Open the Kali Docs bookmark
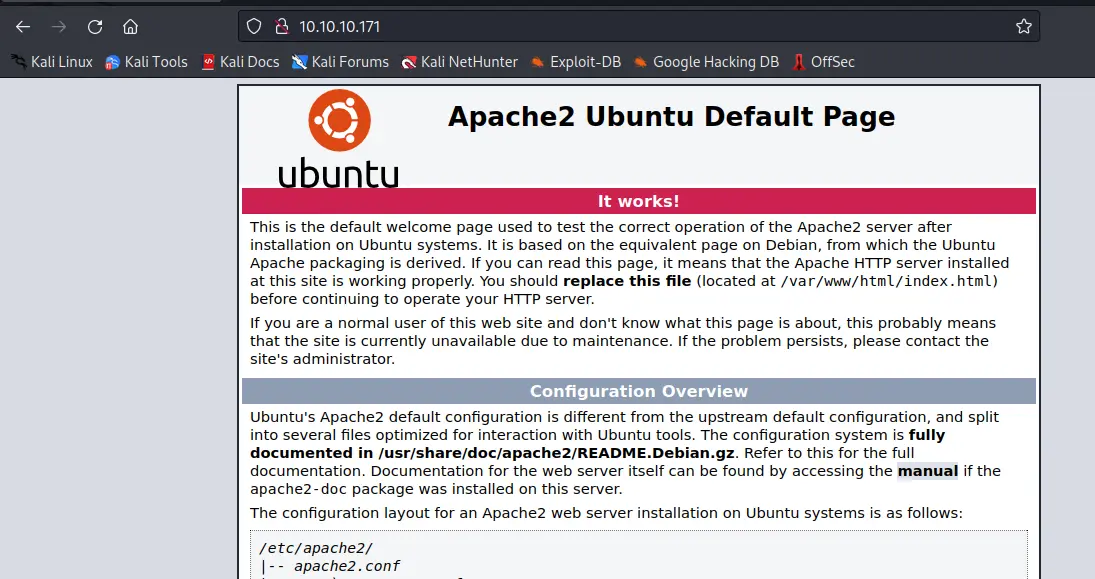Screen dimensions: 1095x579 (x=240, y=62)
